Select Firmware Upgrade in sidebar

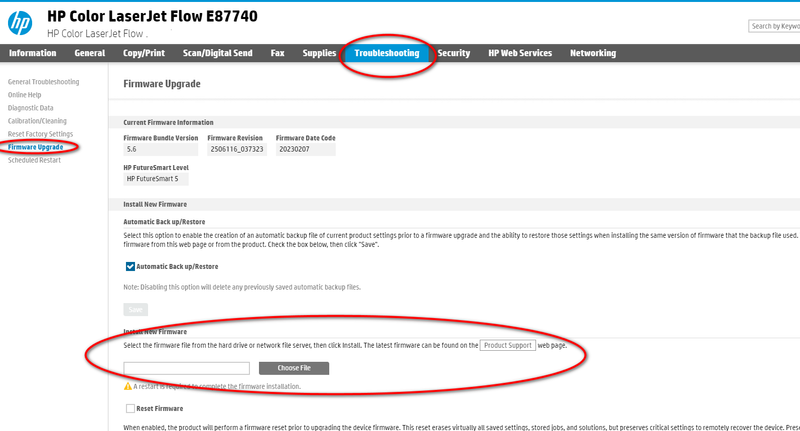coord(36,147)
